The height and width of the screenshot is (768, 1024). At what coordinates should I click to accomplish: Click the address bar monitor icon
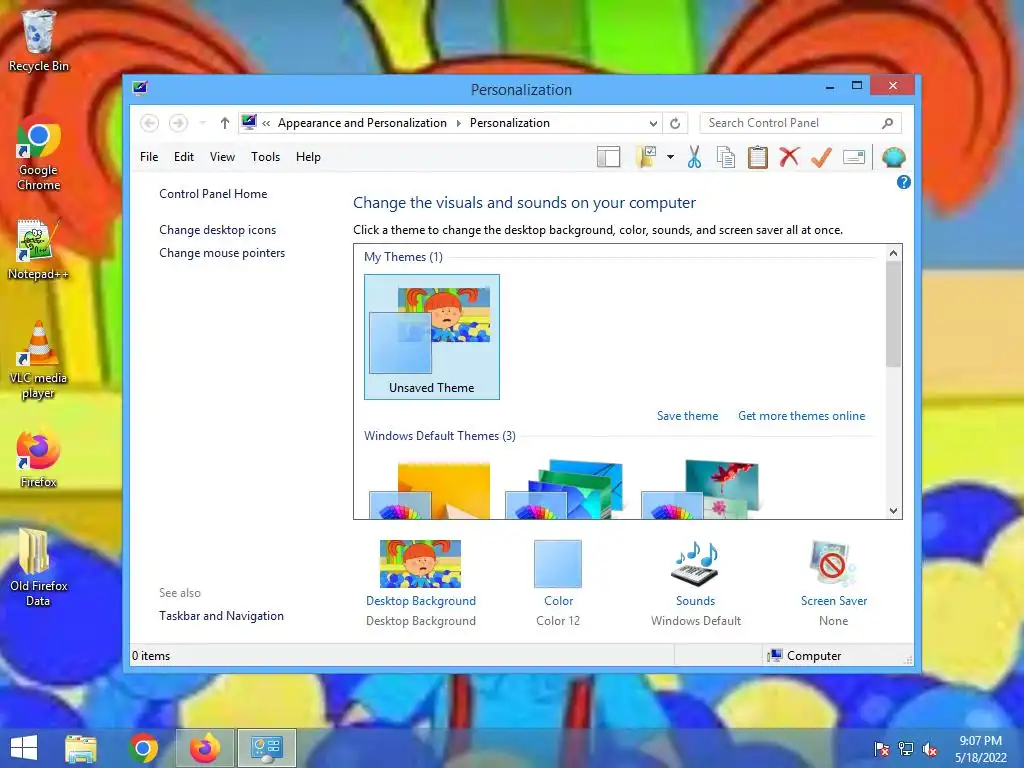click(x=249, y=122)
